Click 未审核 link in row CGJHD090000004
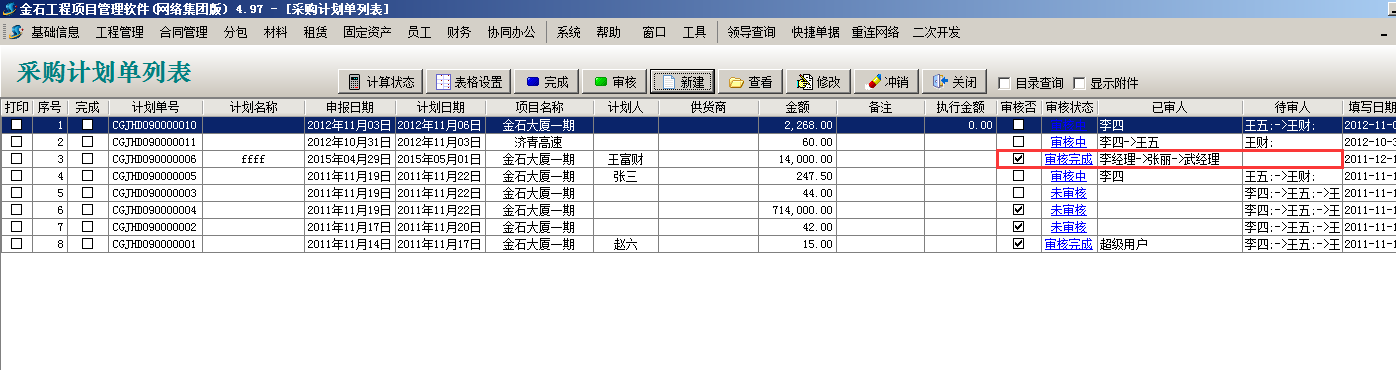Image resolution: width=1396 pixels, height=370 pixels. [1068, 210]
